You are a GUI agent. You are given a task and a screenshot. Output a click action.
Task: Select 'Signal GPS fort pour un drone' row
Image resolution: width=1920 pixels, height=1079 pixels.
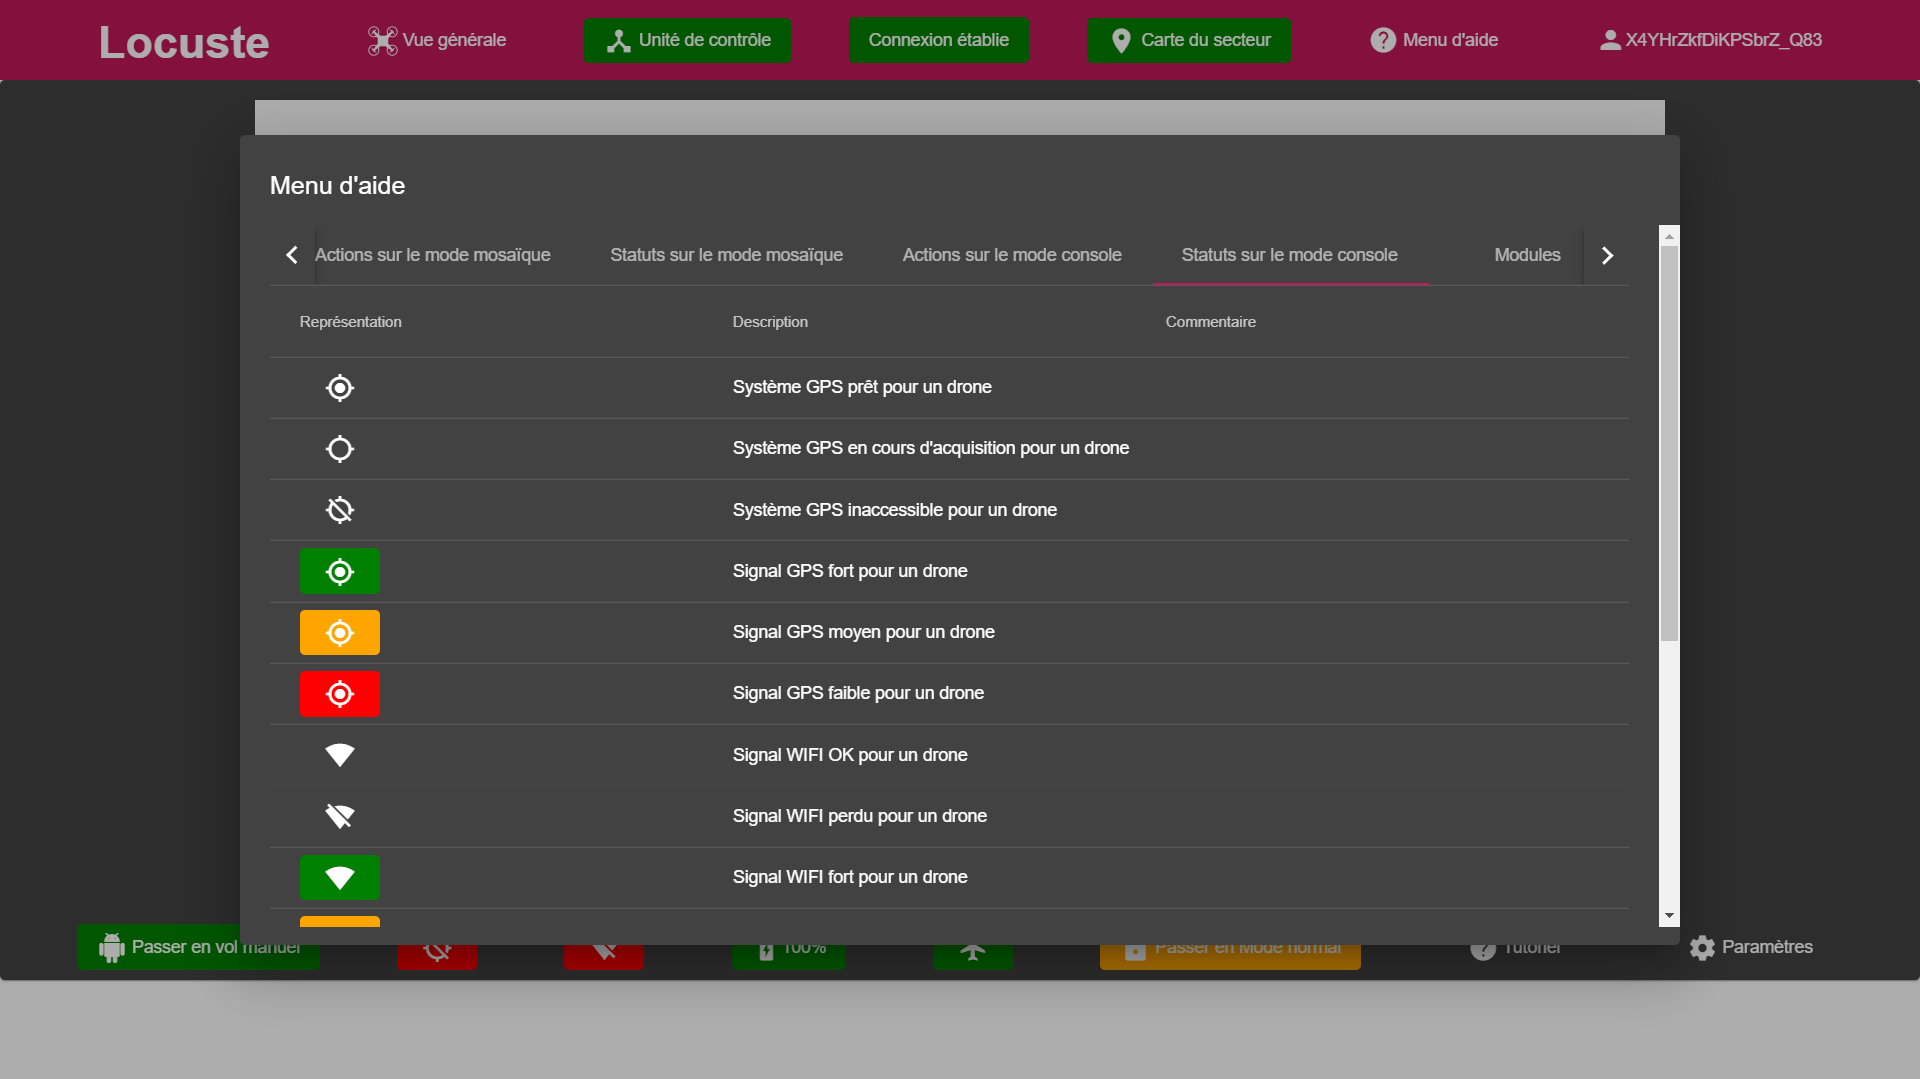coord(949,571)
